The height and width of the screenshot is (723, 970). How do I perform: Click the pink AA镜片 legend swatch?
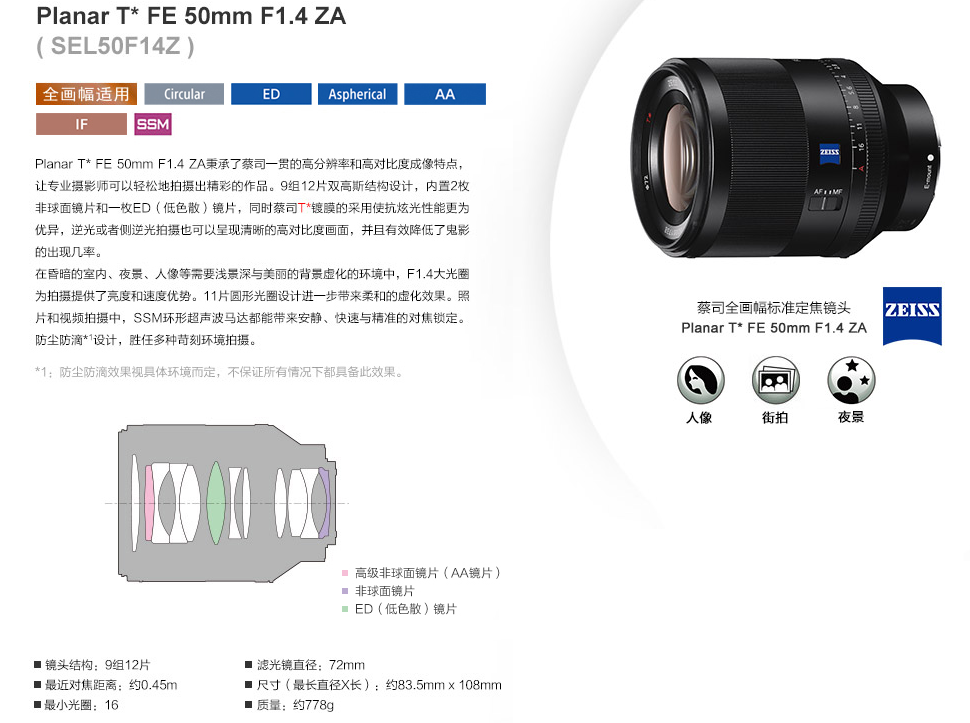(345, 573)
